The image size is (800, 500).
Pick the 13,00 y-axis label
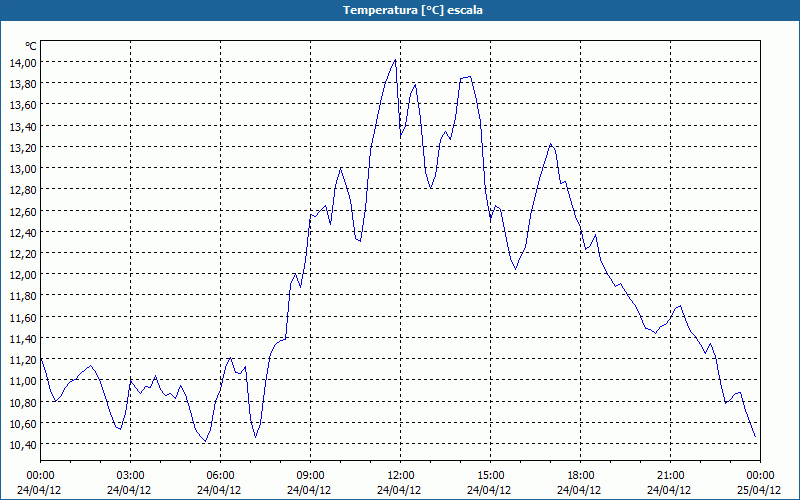coord(23,168)
